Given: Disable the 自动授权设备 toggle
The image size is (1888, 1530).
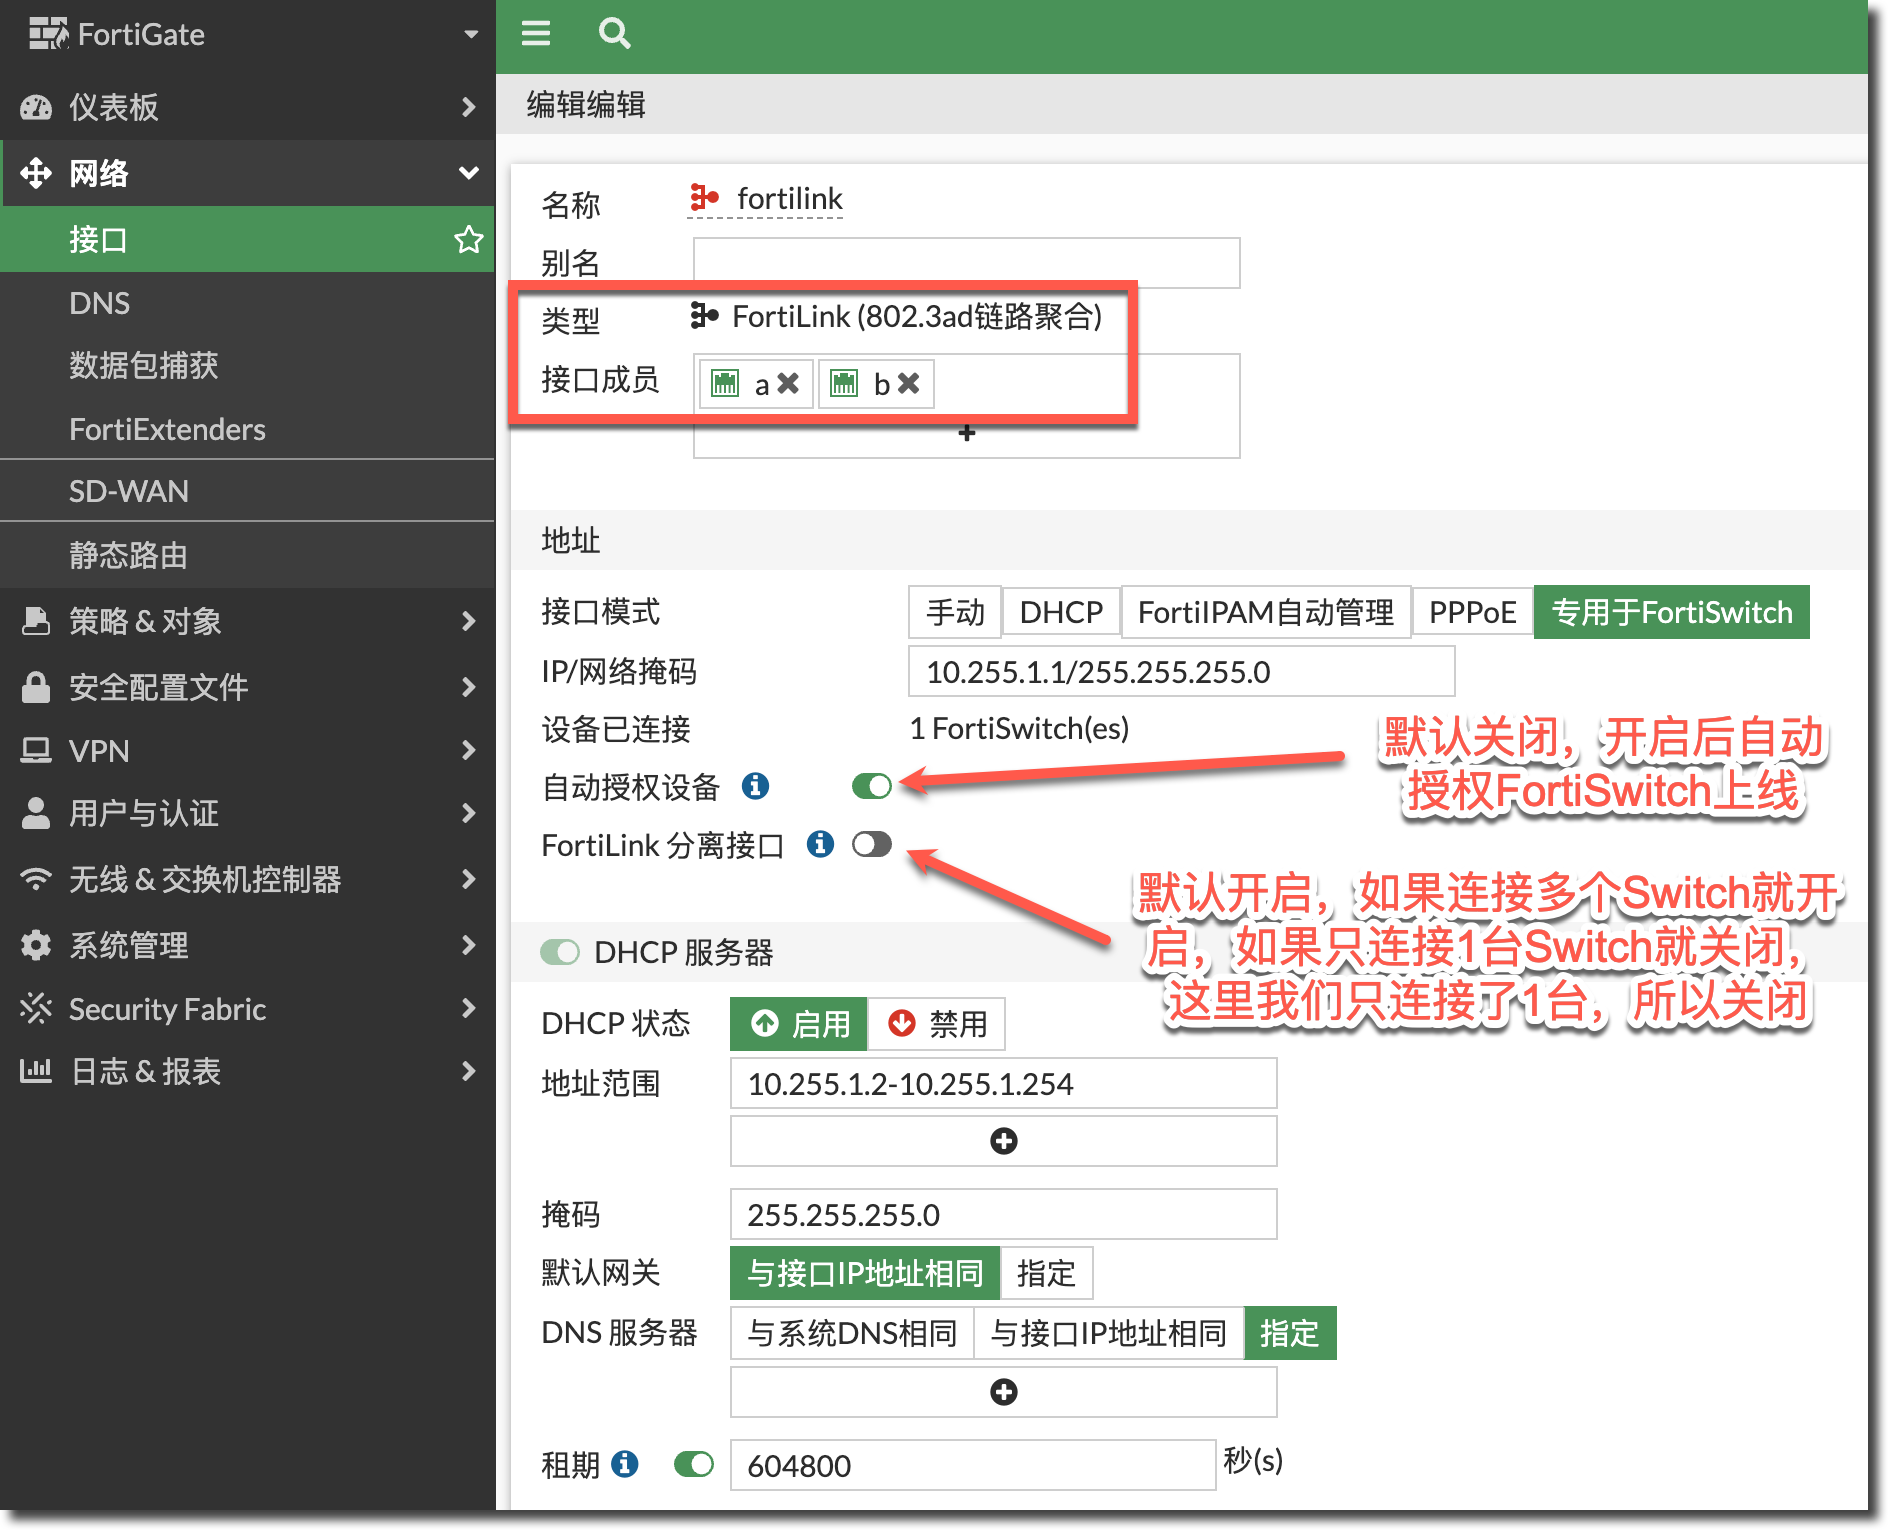Looking at the screenshot, I should click(x=871, y=787).
